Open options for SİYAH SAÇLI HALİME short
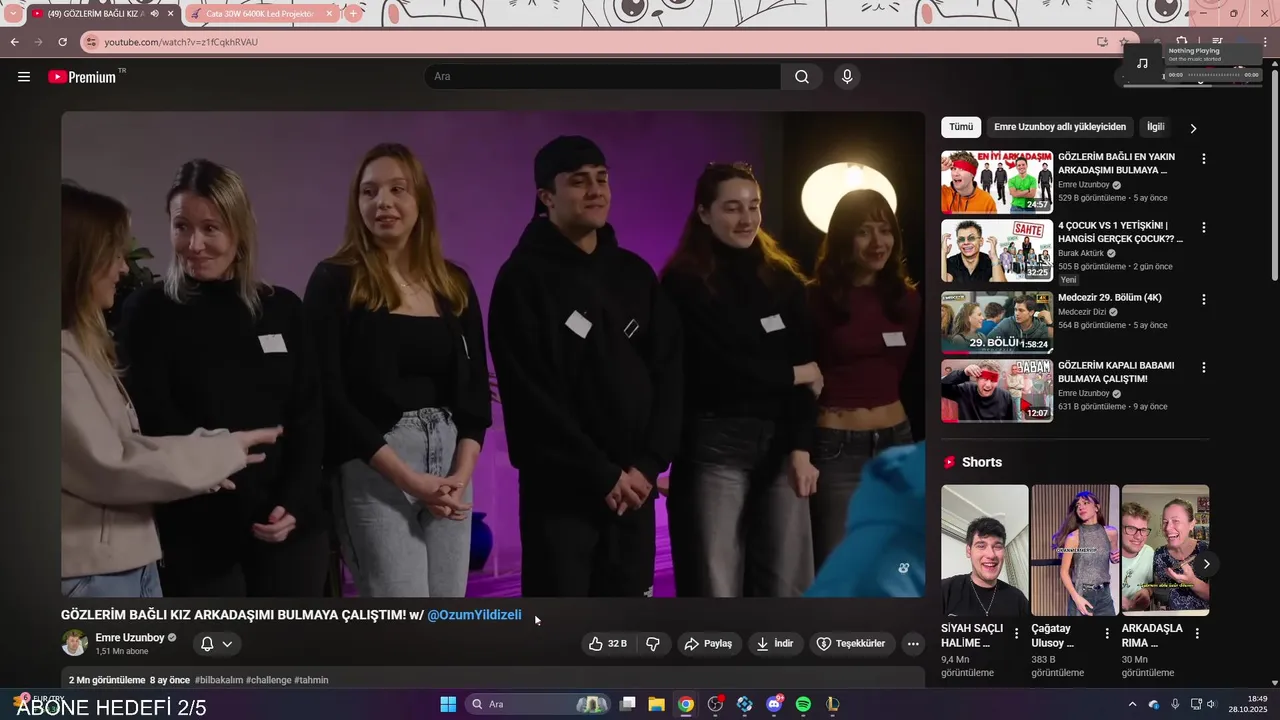Image resolution: width=1280 pixels, height=720 pixels. (1016, 634)
